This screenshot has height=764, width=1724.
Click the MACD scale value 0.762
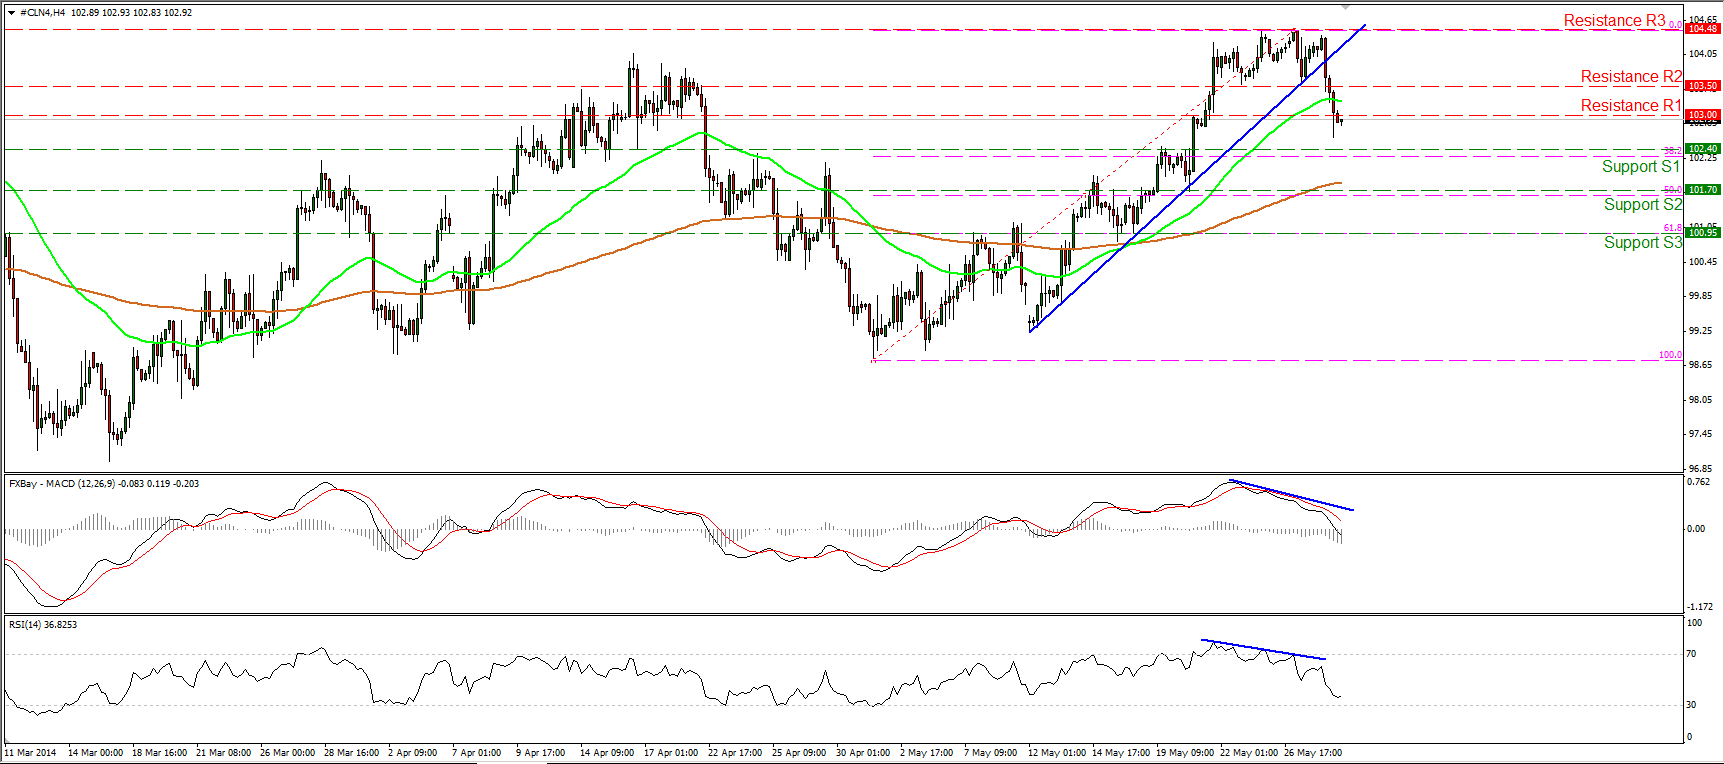click(x=1698, y=482)
